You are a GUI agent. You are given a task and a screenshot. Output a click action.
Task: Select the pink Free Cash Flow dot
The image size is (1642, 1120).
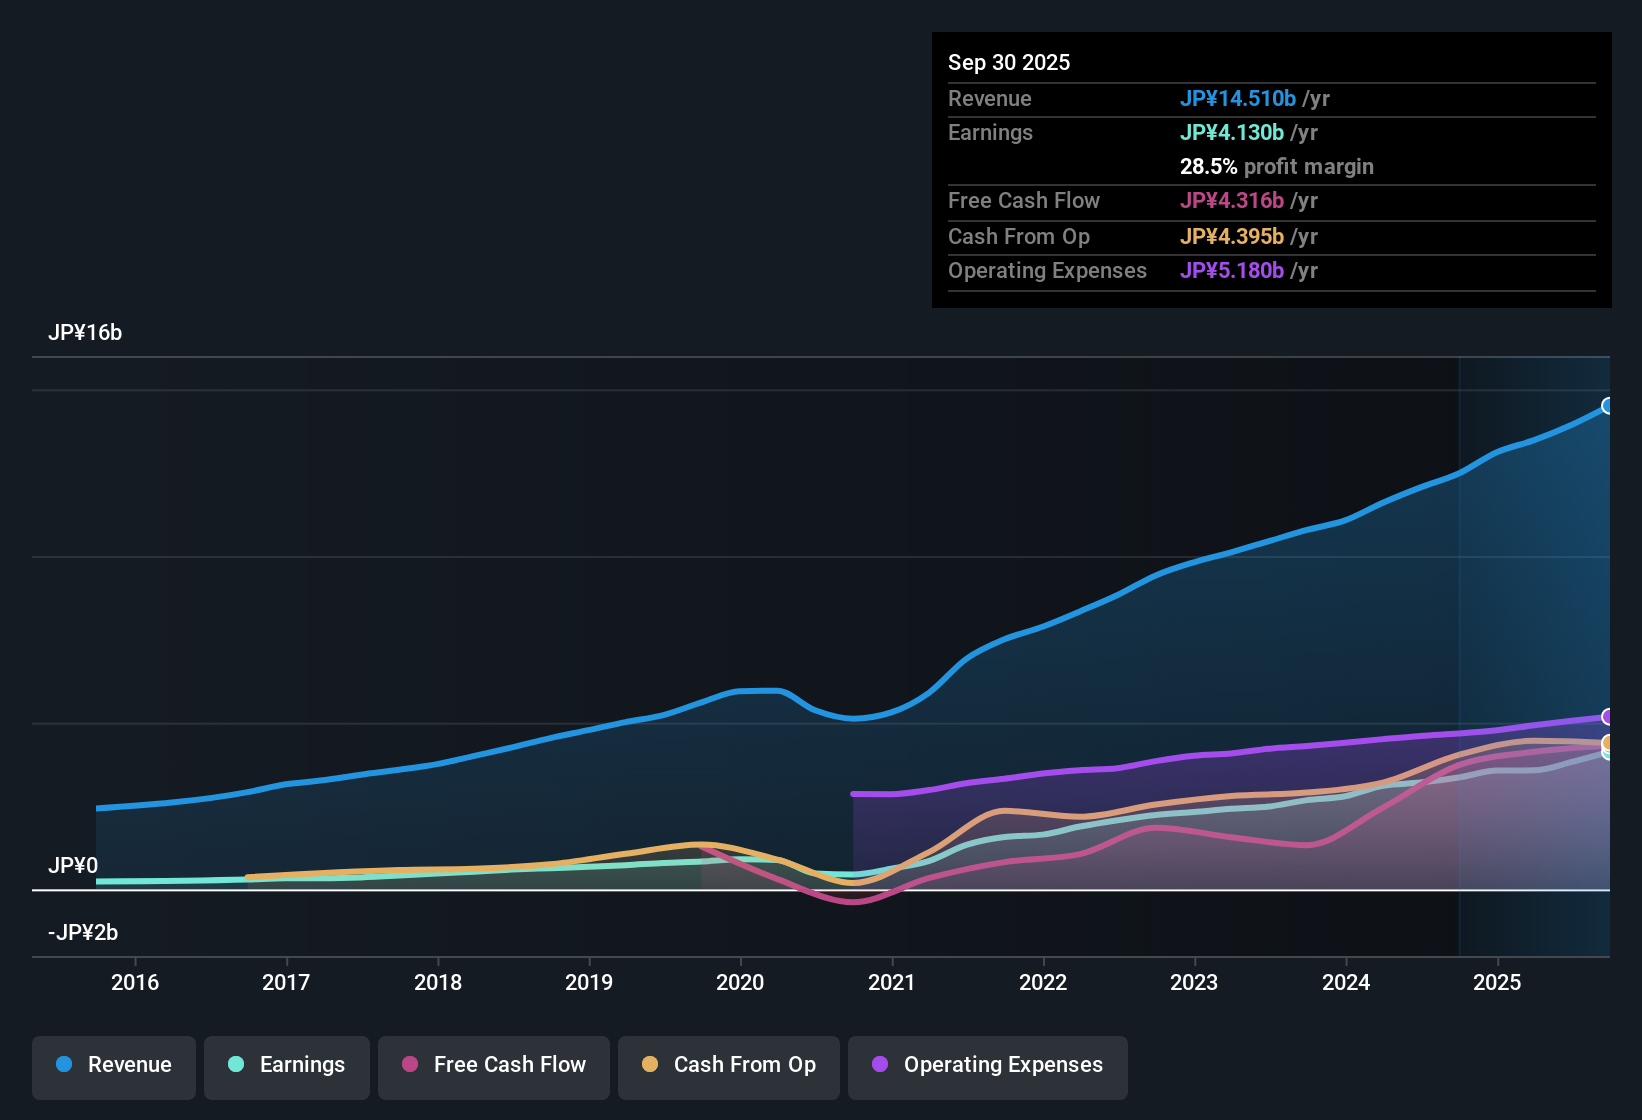coord(409,1065)
